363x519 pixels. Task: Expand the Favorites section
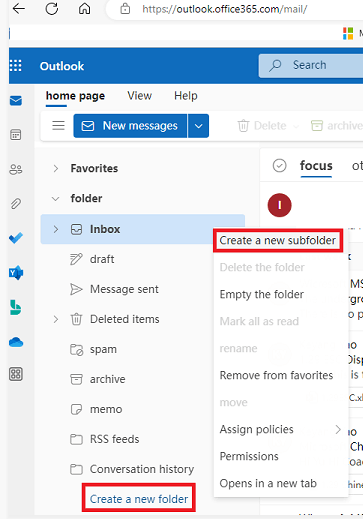coord(56,168)
